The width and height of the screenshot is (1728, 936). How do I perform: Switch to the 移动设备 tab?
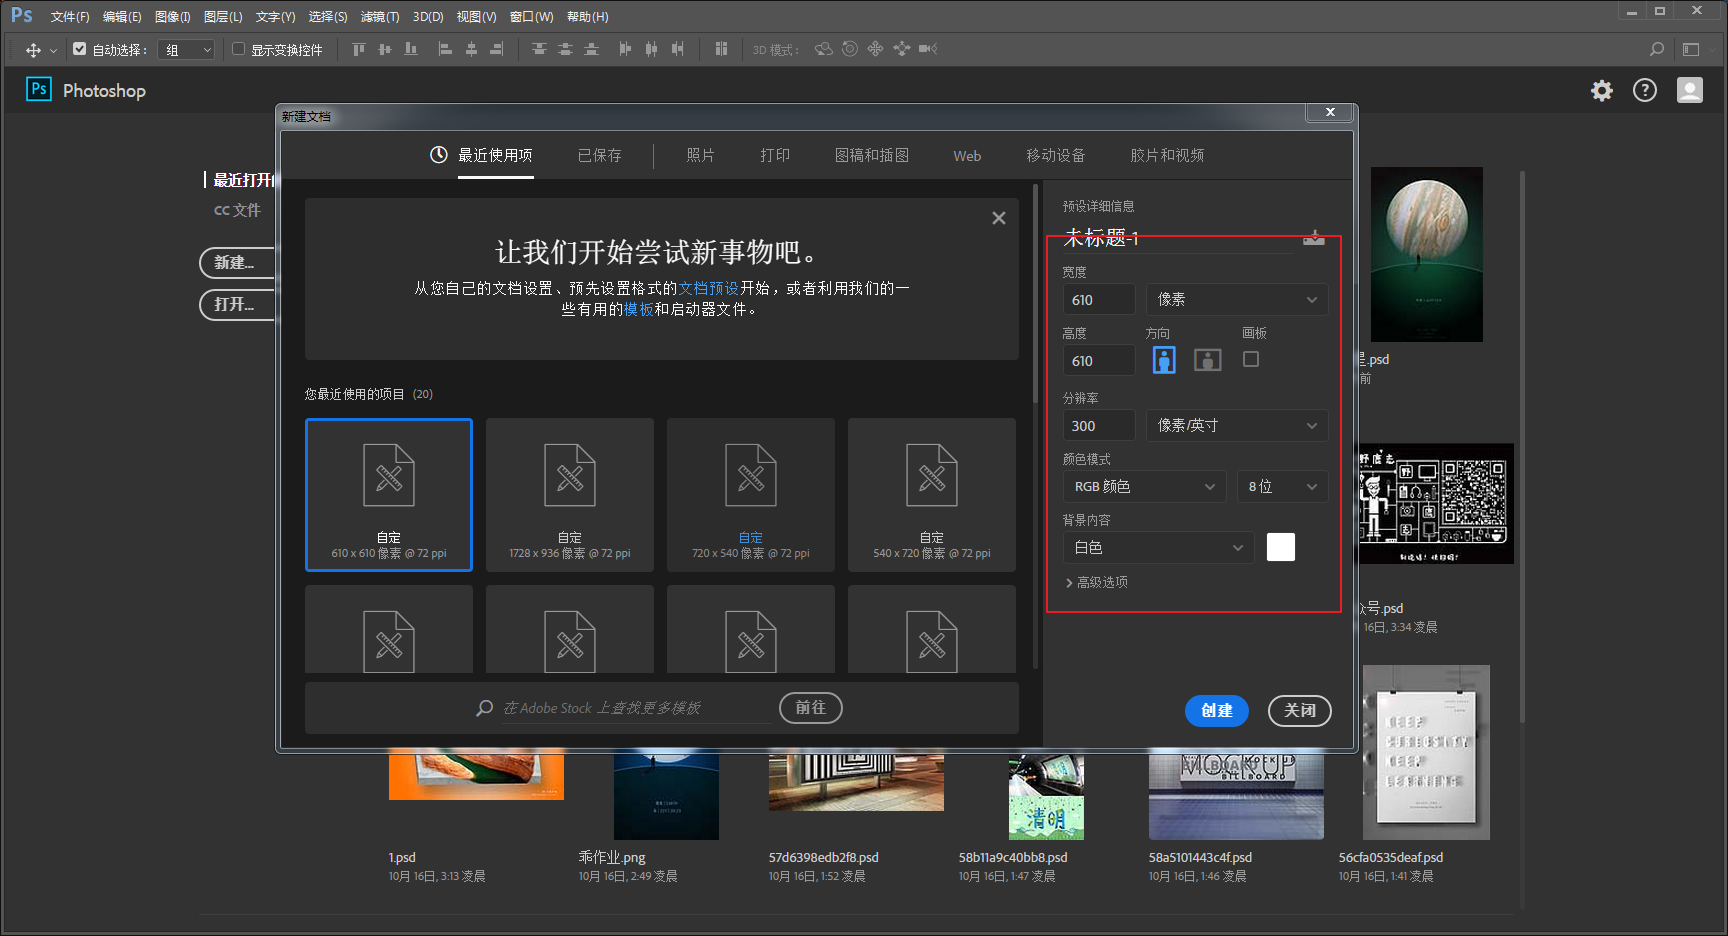1055,156
